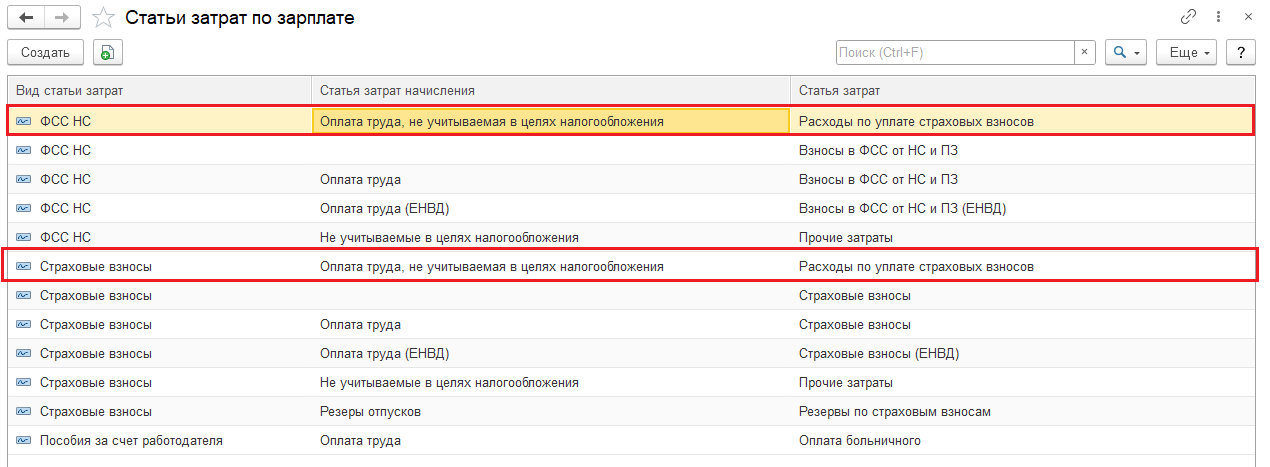Click inside the 'Поиск (Ctrl+F)' field
The width and height of the screenshot is (1270, 467).
click(x=955, y=53)
